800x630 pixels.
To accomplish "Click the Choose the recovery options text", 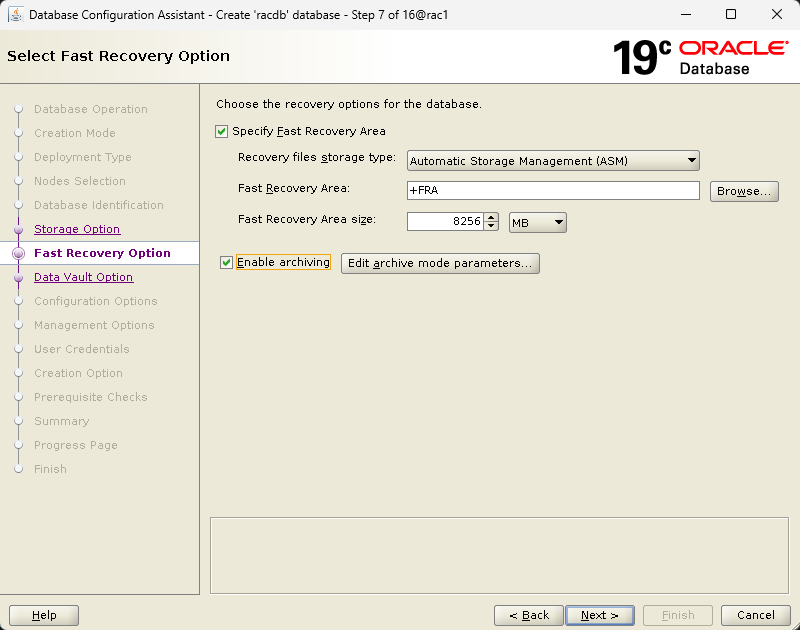I will point(349,104).
